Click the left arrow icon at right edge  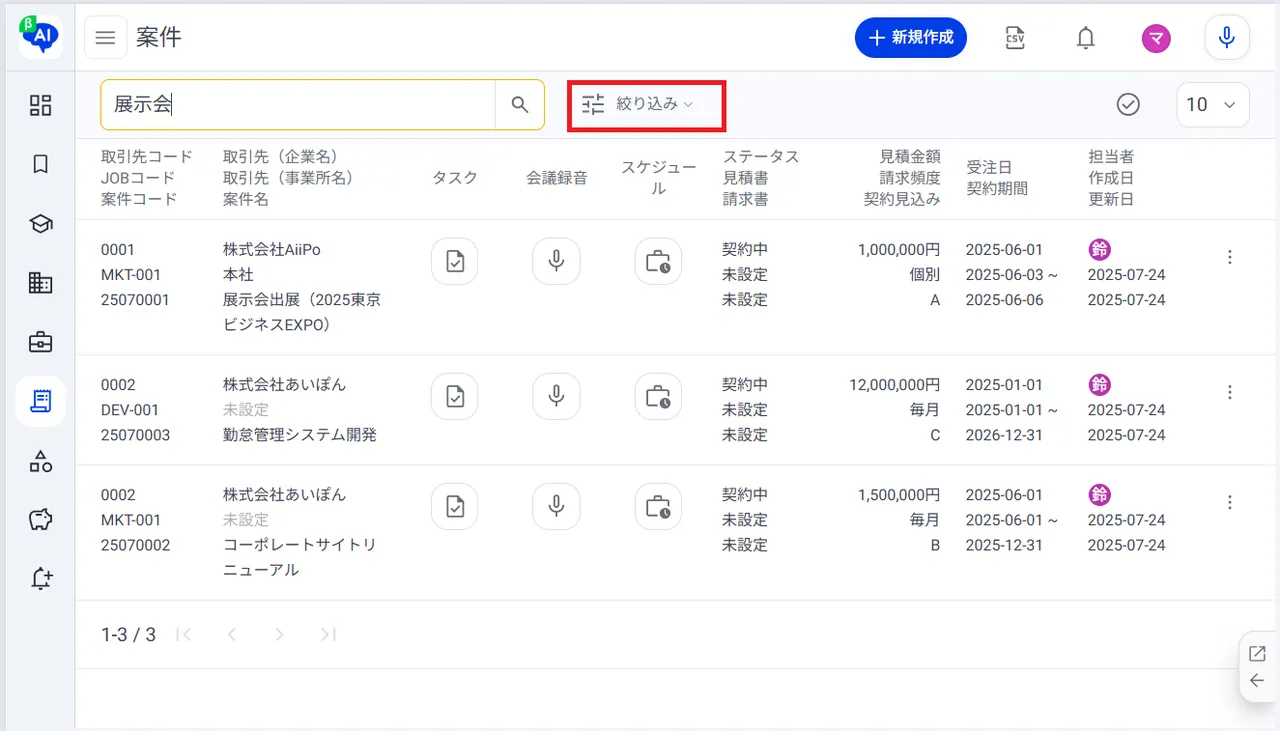[x=1258, y=681]
